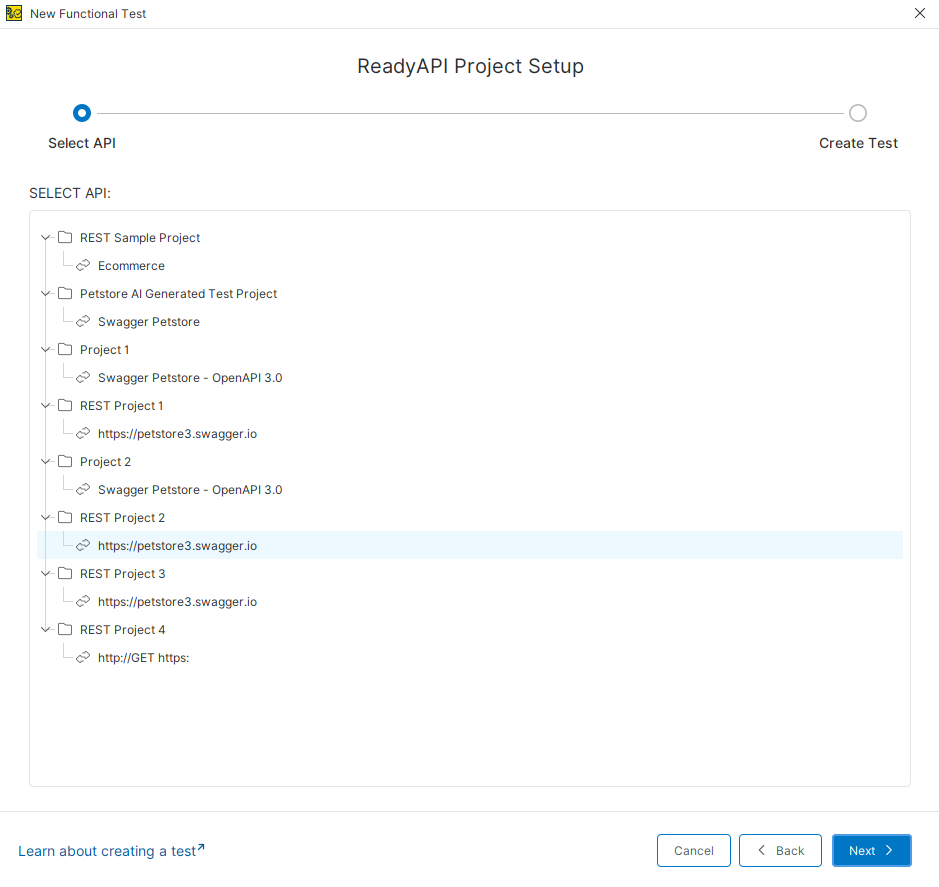The image size is (939, 887).
Task: Select the REST Project 2 label
Action: pos(122,517)
